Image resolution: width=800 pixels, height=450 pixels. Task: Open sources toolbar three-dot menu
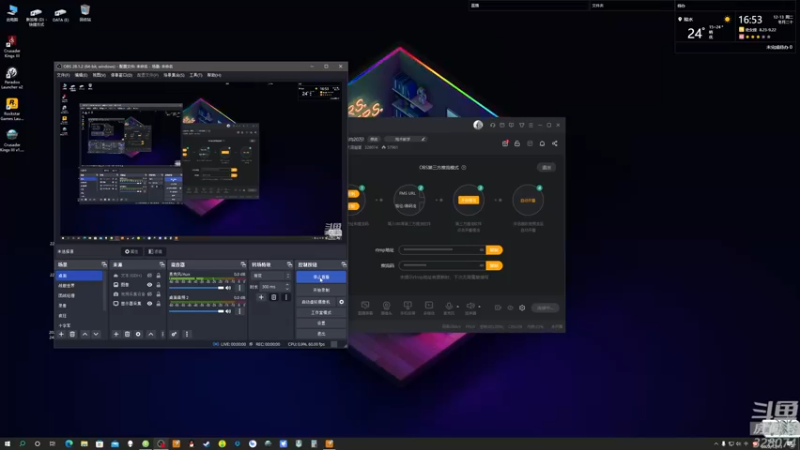pyautogui.click(x=163, y=334)
